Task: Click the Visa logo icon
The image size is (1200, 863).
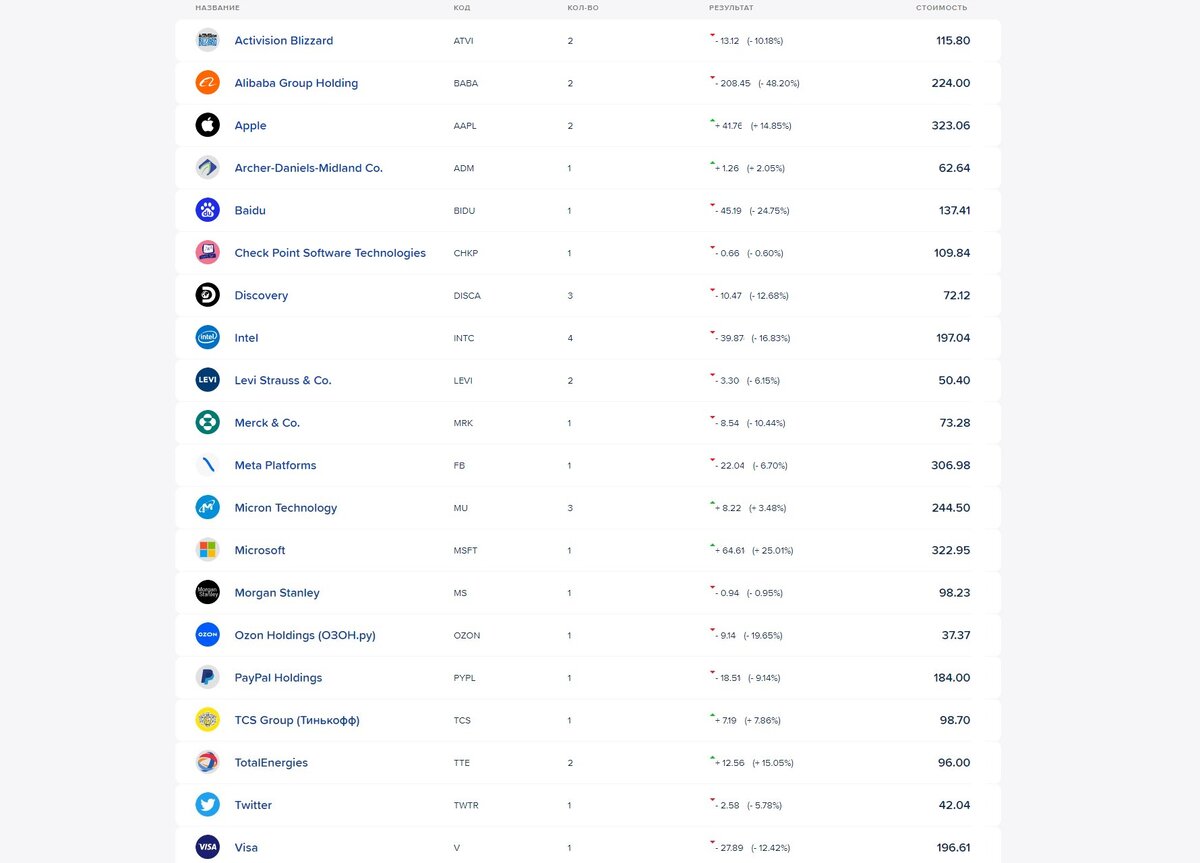Action: 207,847
